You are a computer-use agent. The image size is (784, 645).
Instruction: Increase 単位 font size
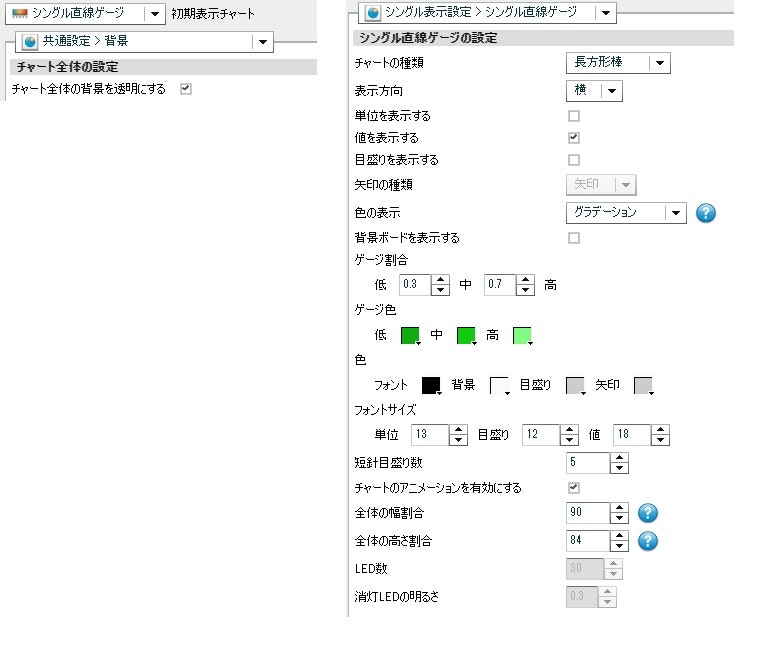coord(458,430)
